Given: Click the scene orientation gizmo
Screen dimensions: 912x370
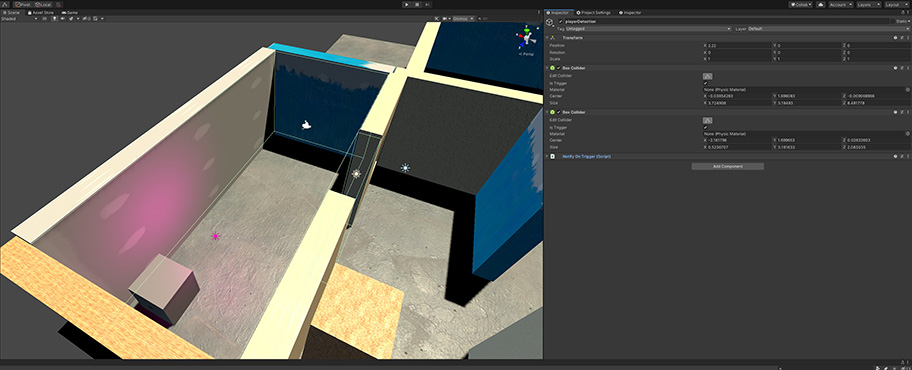Looking at the screenshot, I should (x=526, y=38).
